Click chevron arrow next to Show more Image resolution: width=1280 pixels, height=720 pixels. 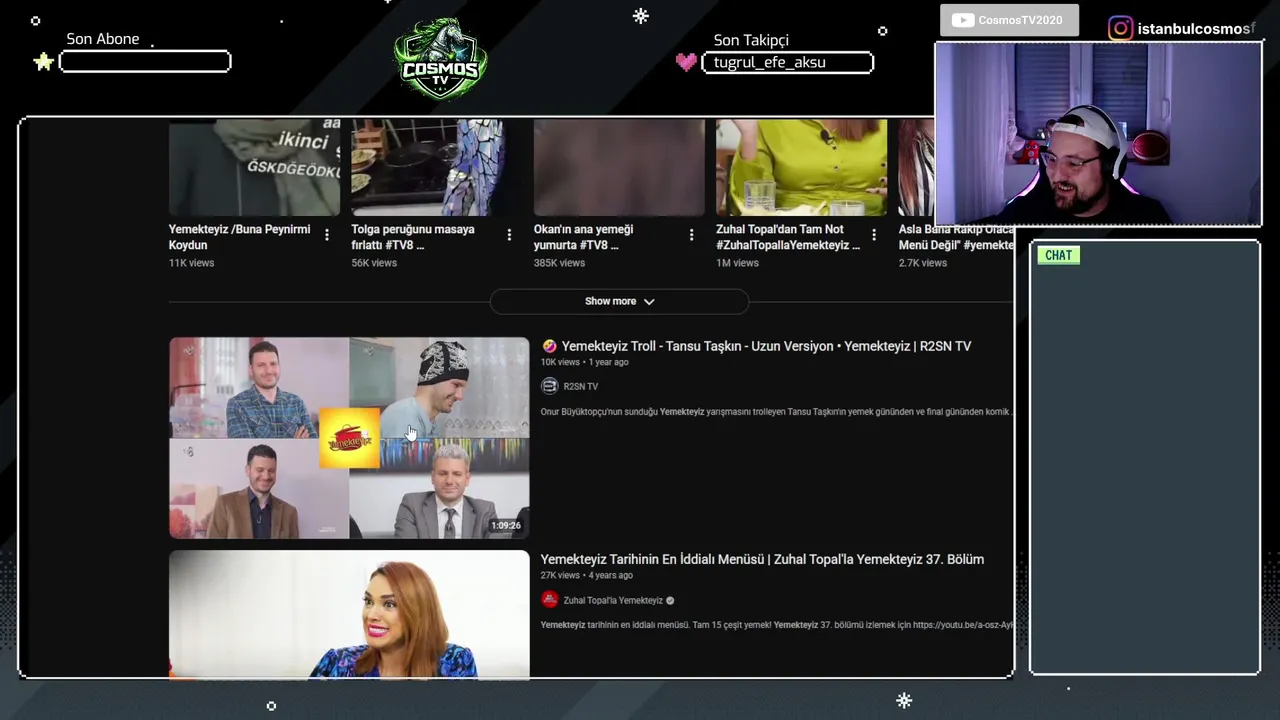(649, 301)
